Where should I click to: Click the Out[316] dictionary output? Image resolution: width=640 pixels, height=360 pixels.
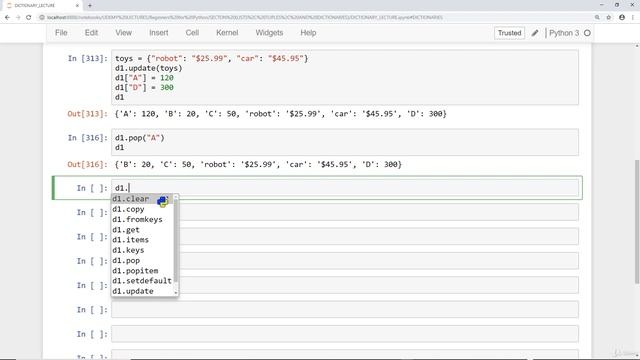(258, 164)
